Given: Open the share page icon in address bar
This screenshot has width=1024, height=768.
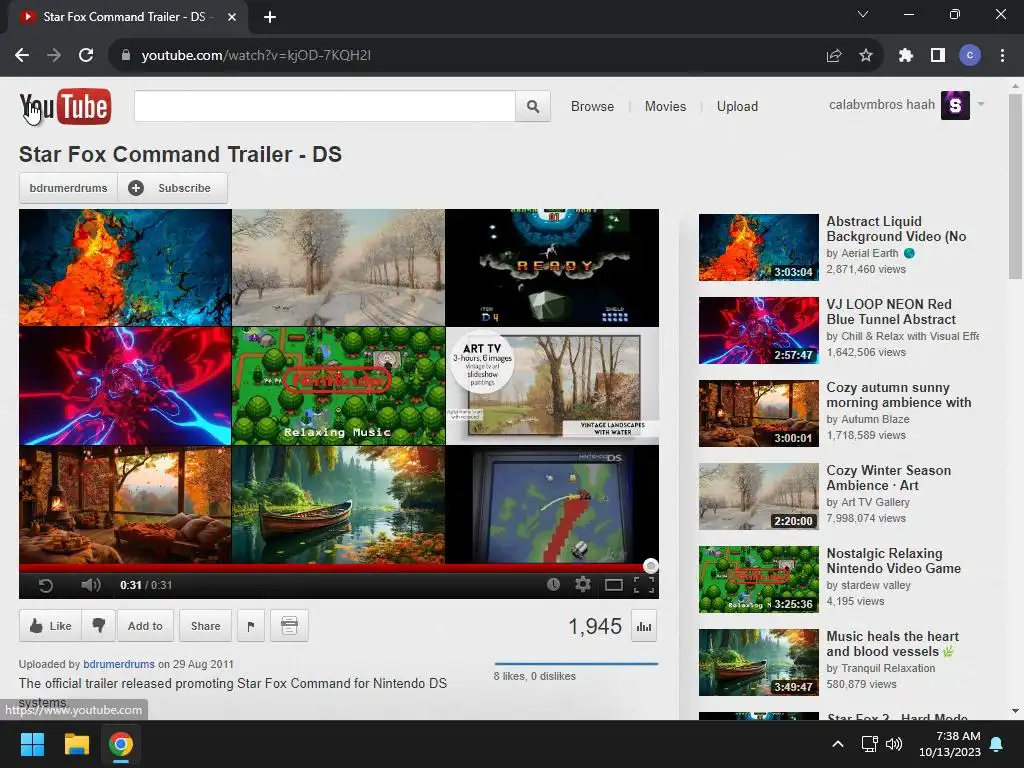Looking at the screenshot, I should [x=834, y=56].
